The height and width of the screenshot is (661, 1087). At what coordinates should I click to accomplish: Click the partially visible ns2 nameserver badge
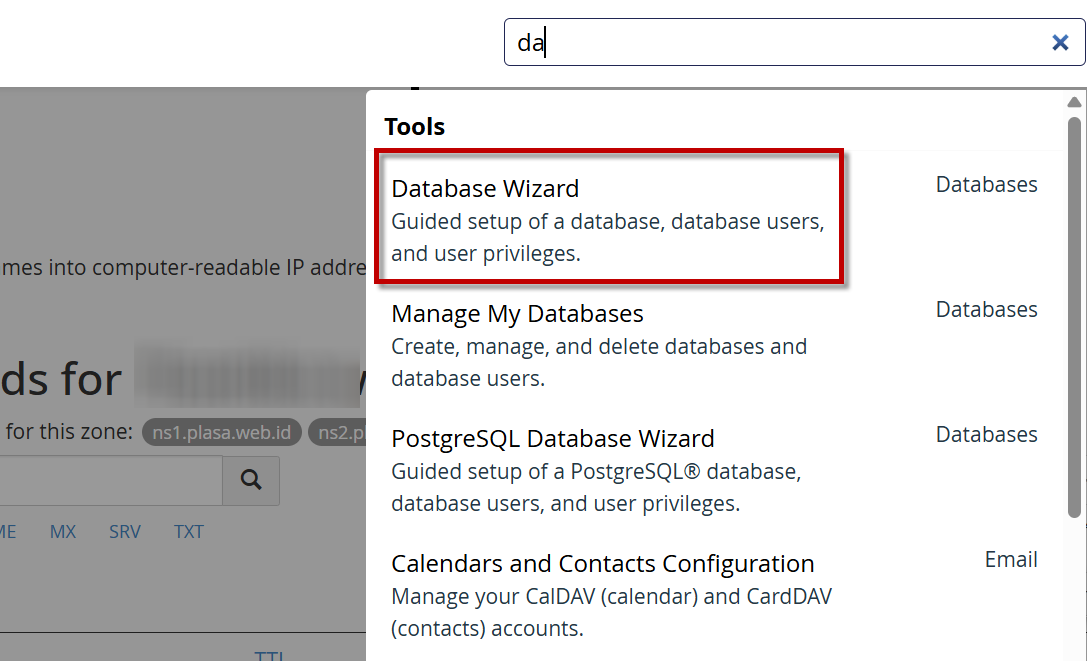point(338,432)
